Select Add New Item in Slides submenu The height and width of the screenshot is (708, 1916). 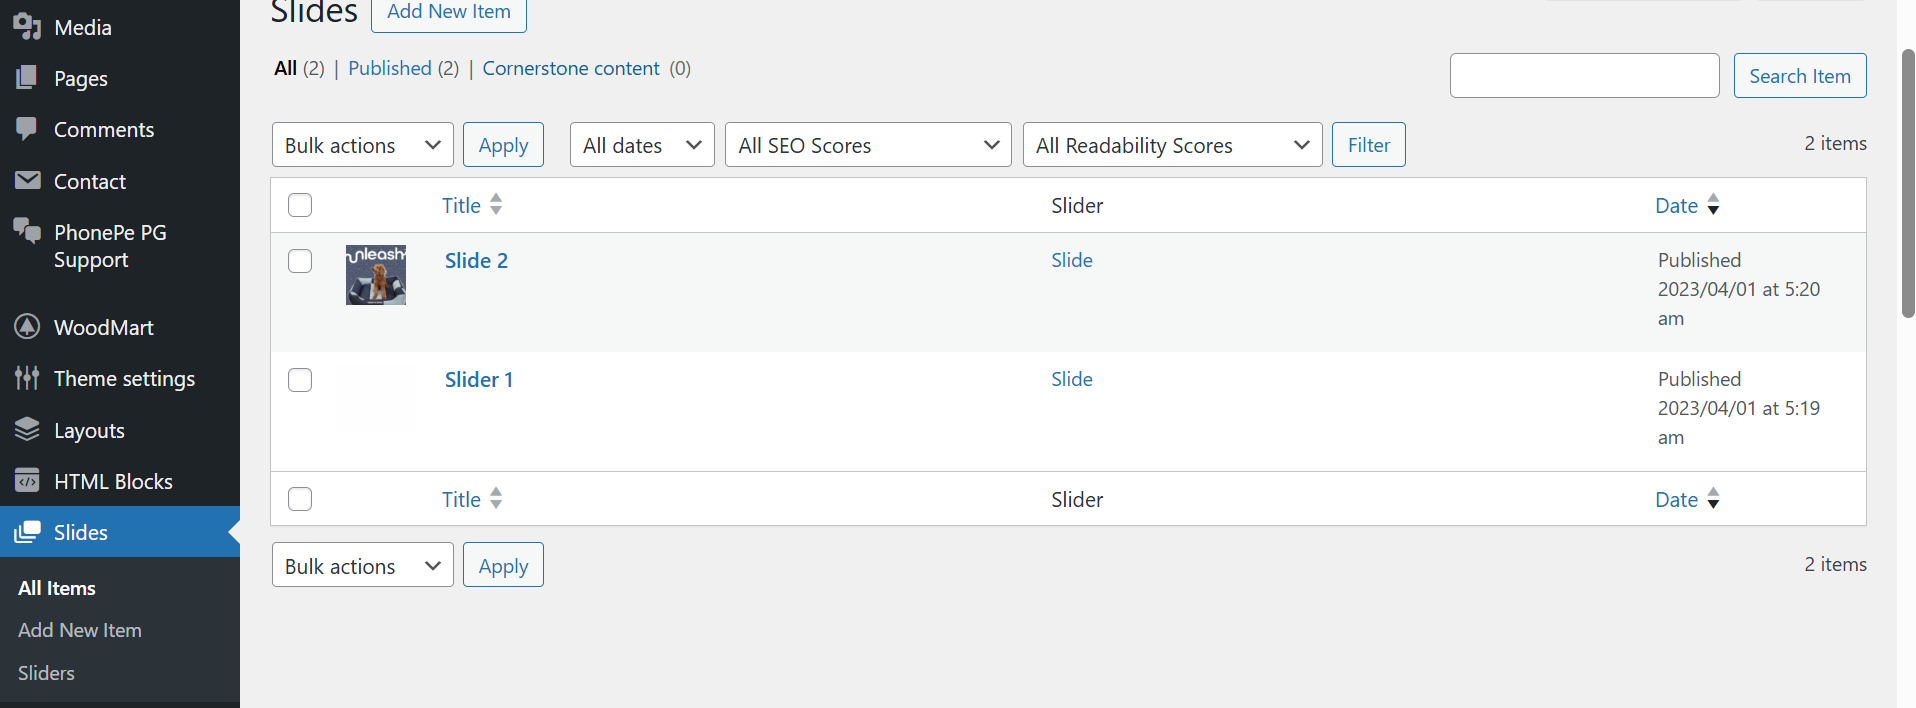point(80,630)
